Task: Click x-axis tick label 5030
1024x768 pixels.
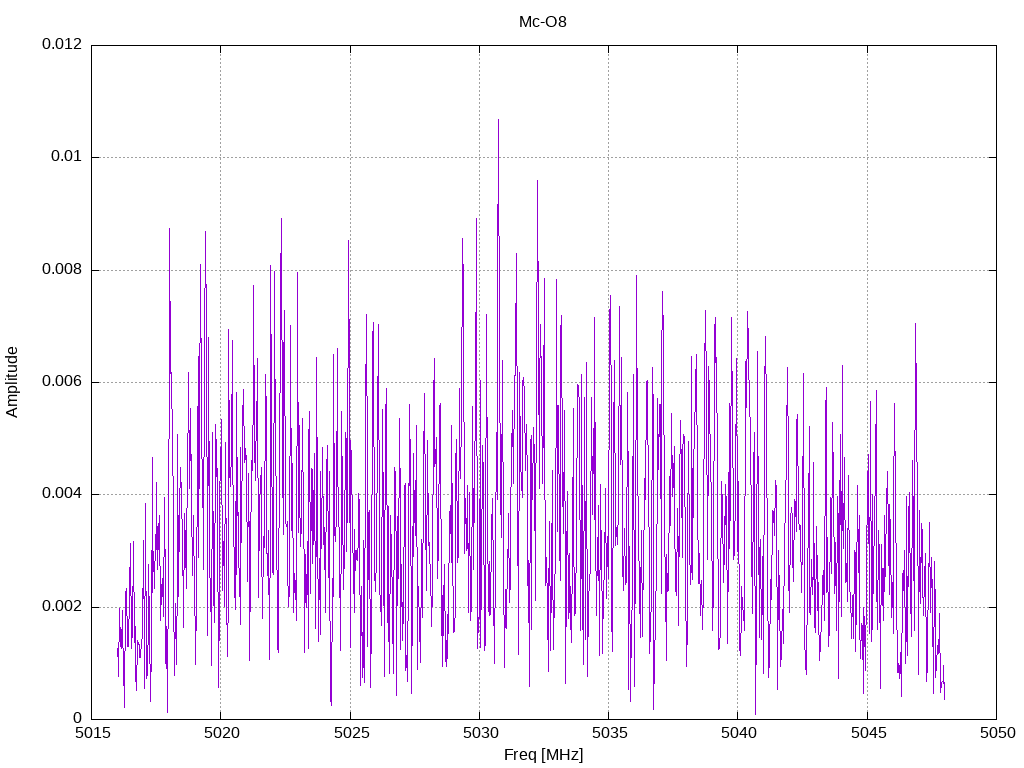Action: coord(480,733)
